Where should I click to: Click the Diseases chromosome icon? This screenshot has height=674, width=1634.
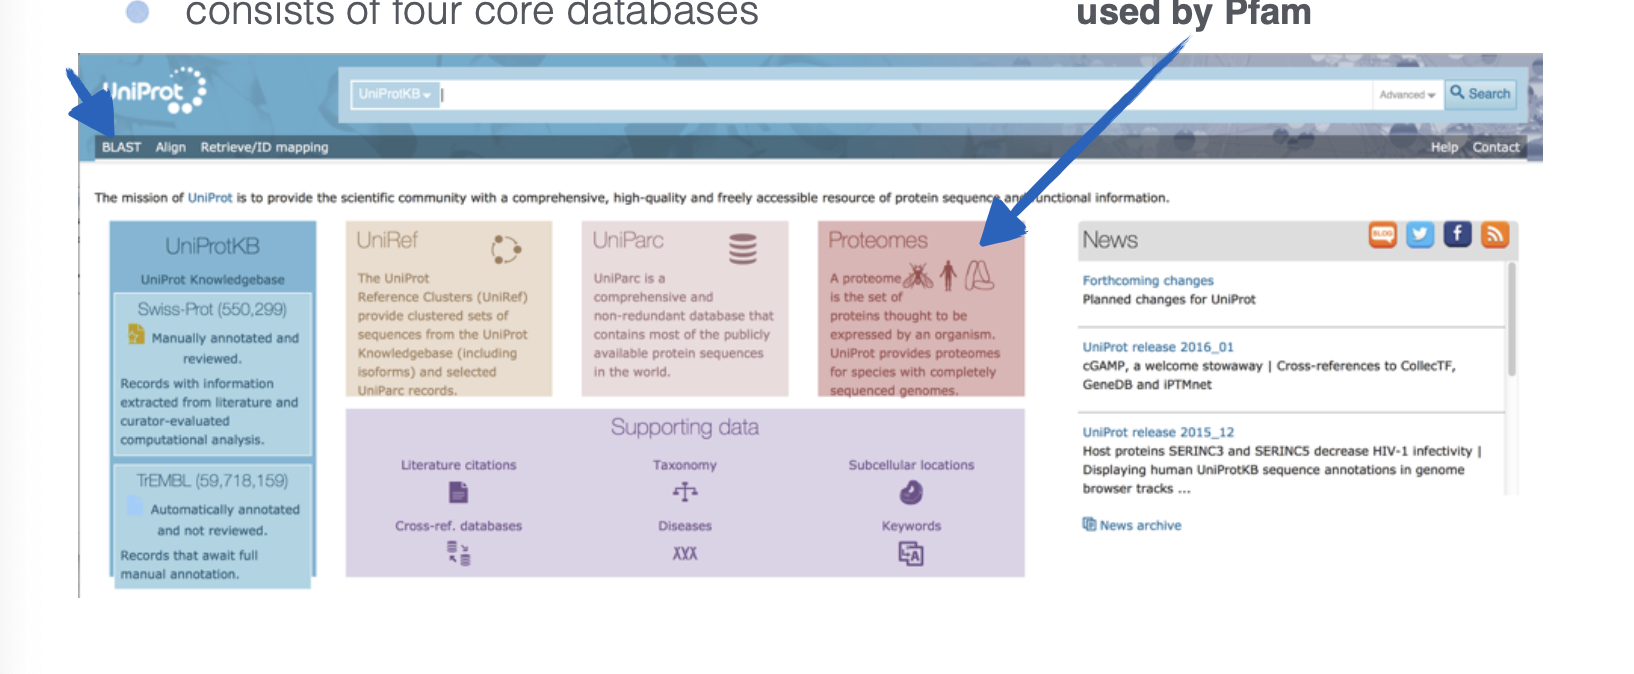tap(685, 553)
